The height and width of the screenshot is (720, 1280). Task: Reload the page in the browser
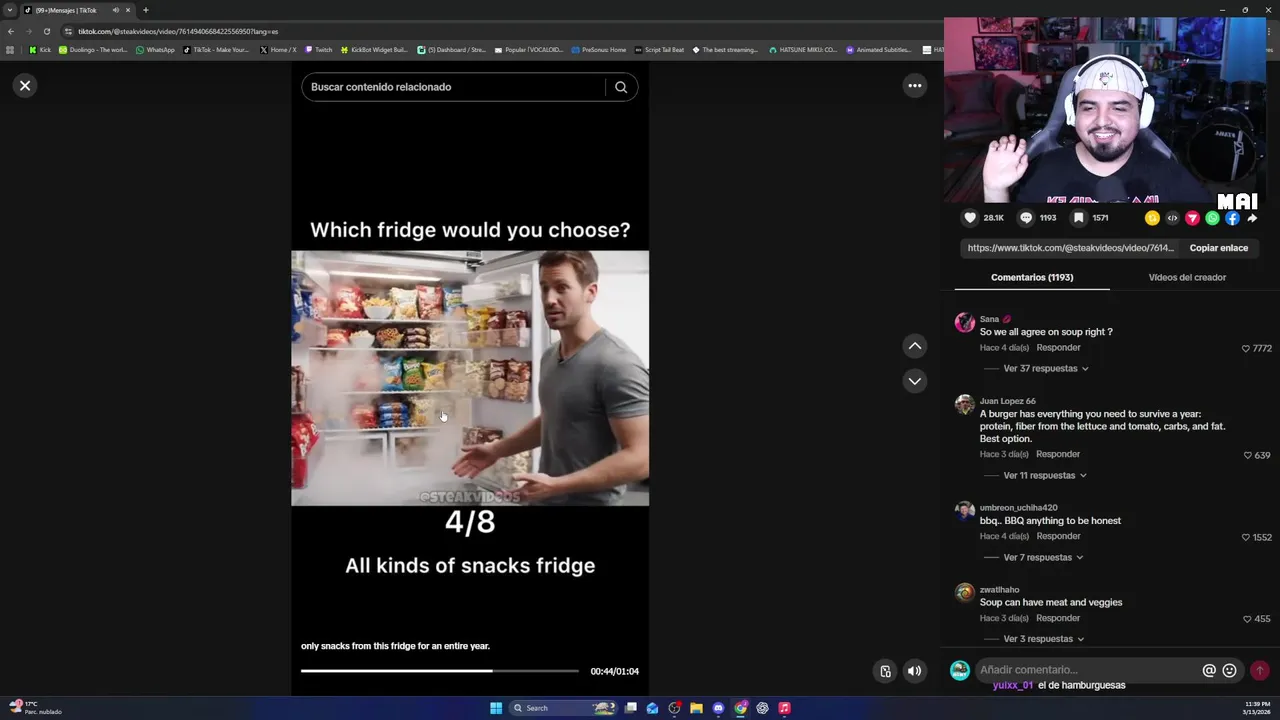(47, 31)
